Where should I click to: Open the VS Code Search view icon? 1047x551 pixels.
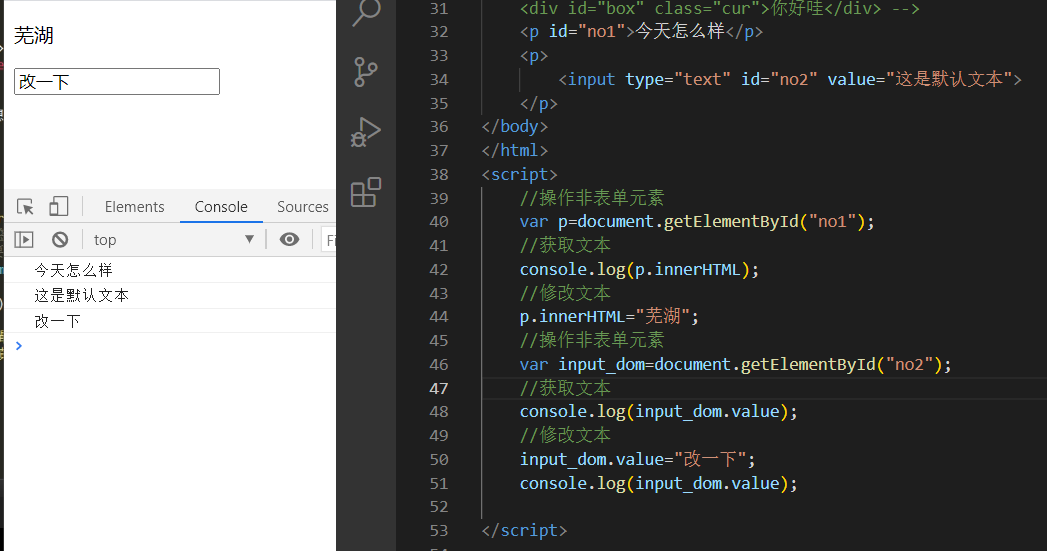point(366,11)
